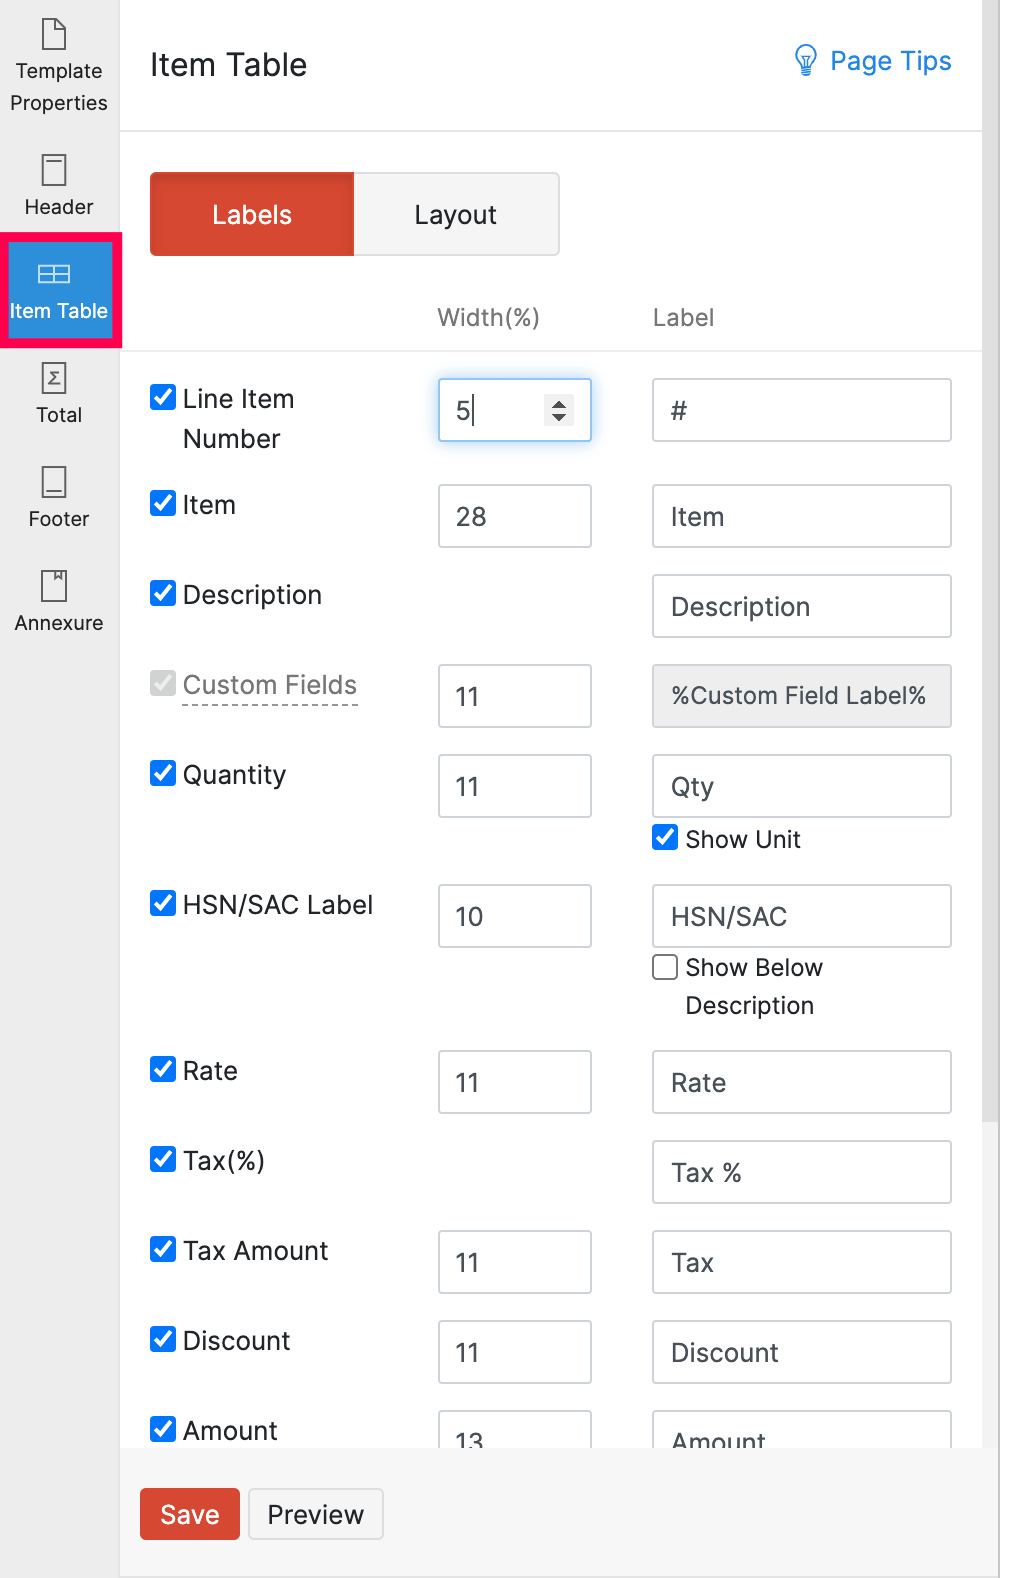The width and height of the screenshot is (1010, 1578).
Task: Disable the Show Unit checkbox
Action: (x=665, y=838)
